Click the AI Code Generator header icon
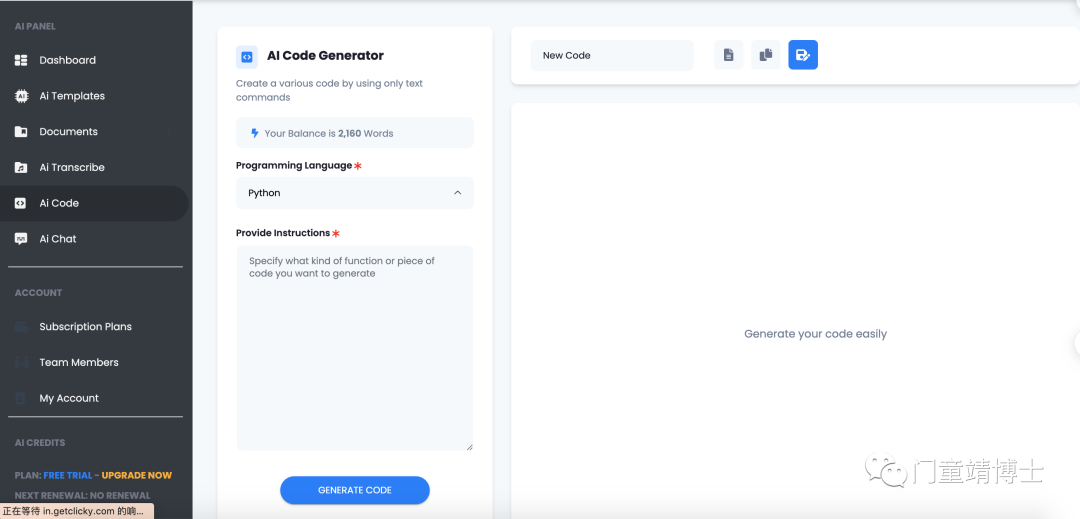The image size is (1080, 519). 247,56
